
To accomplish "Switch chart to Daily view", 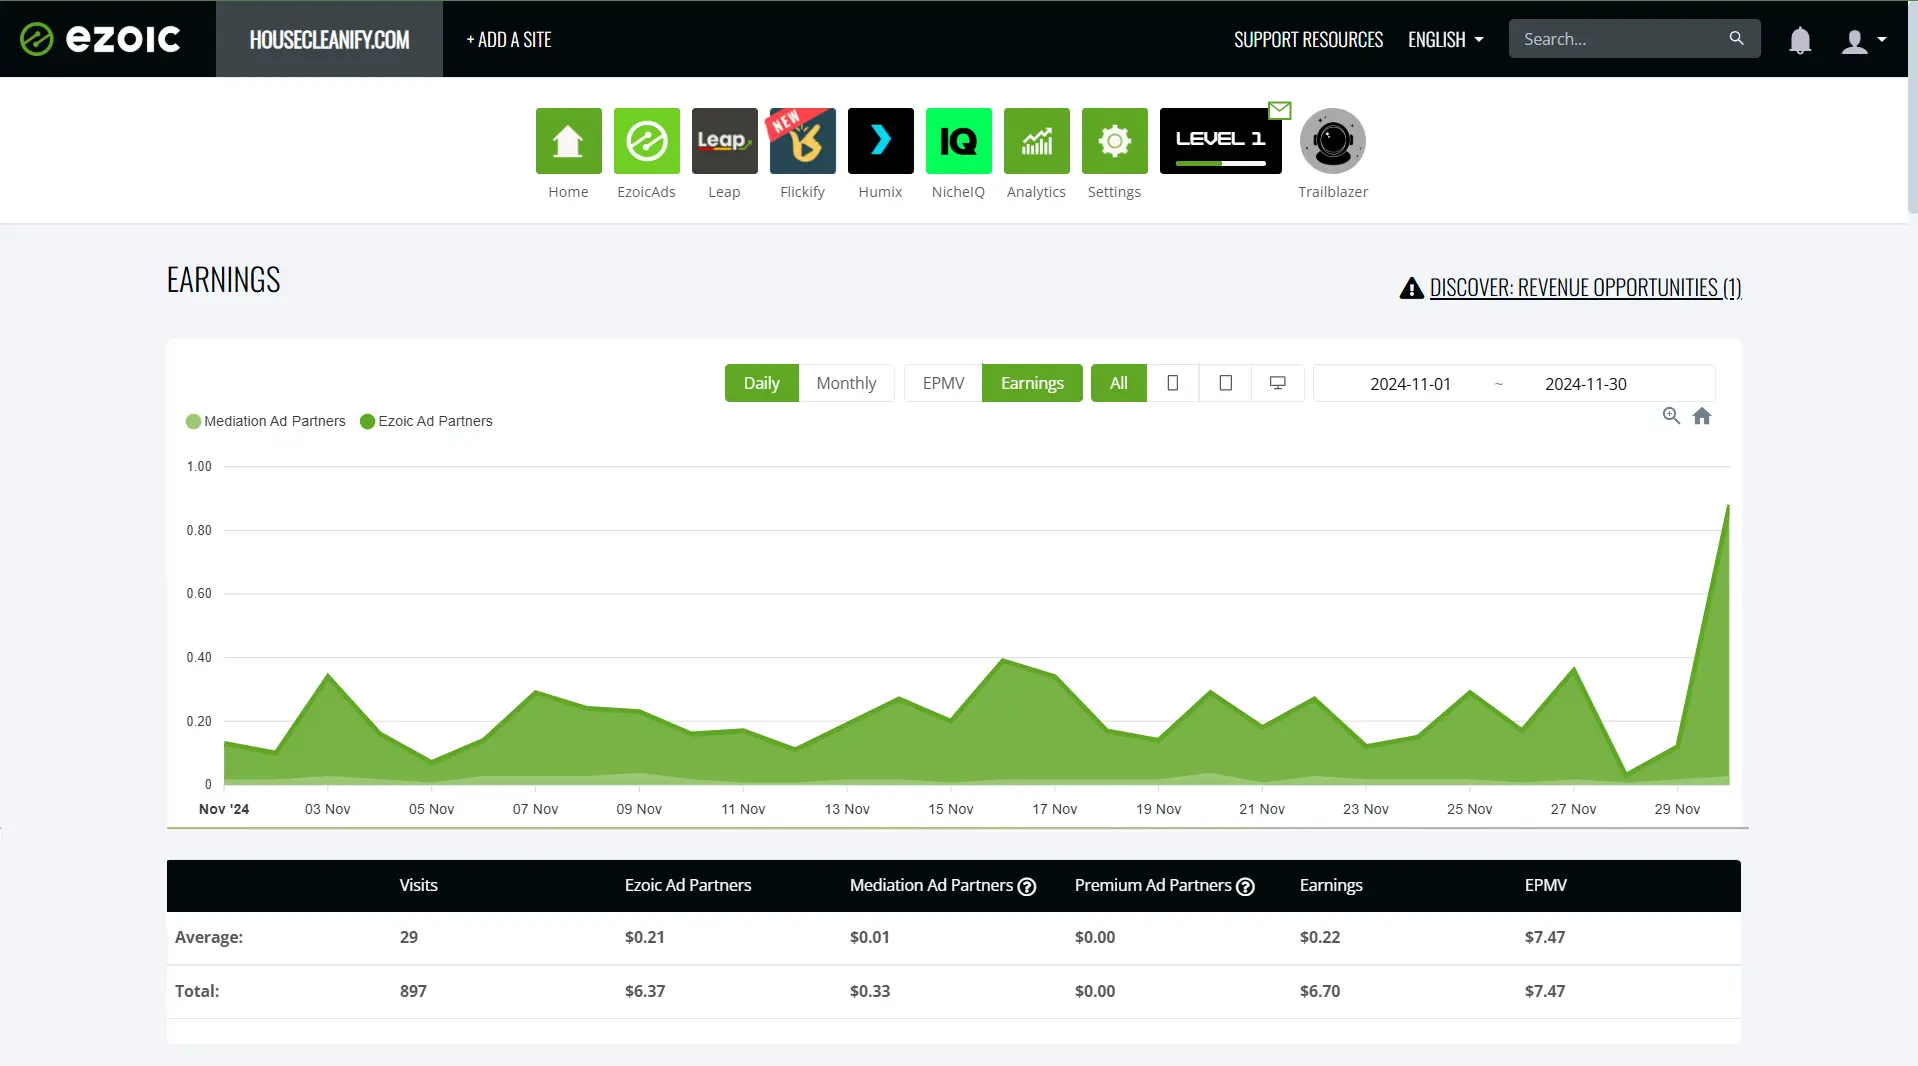I will 761,383.
